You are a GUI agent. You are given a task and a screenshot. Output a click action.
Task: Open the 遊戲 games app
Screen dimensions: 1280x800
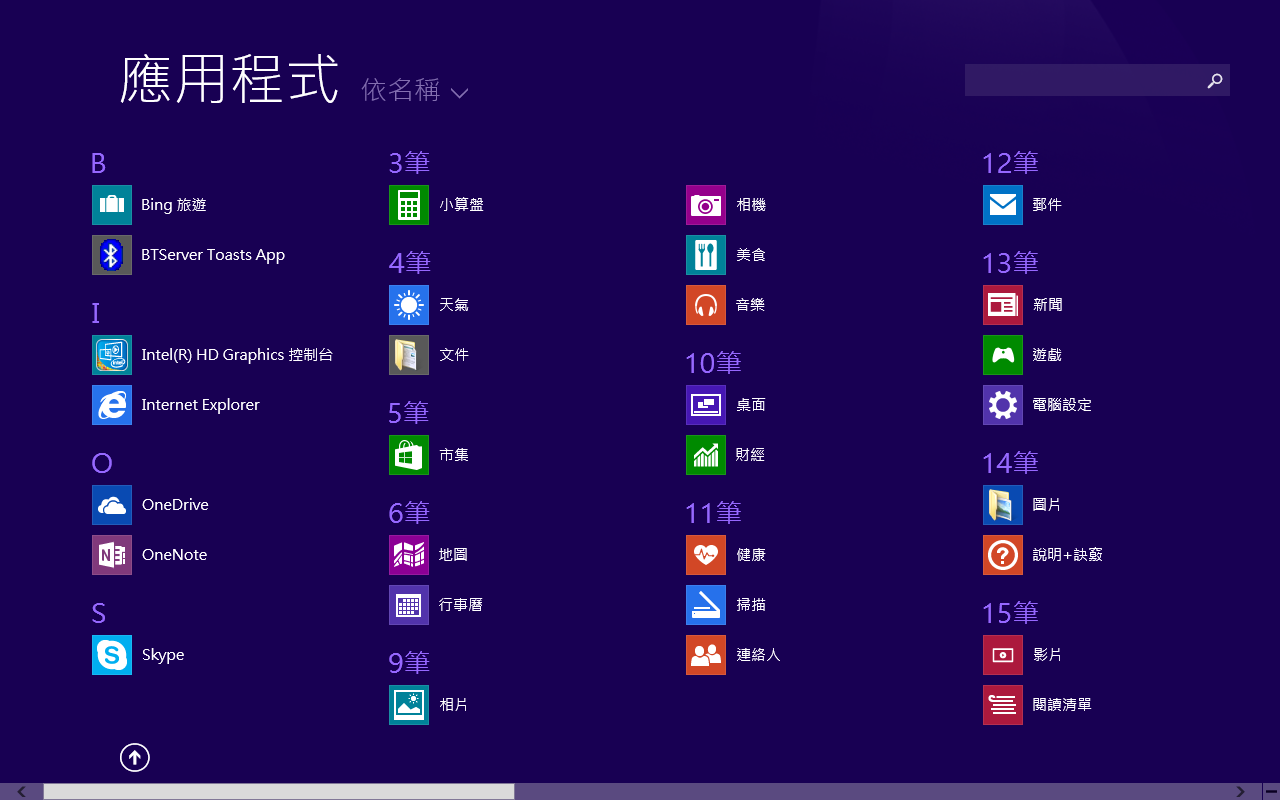[x=1003, y=355]
